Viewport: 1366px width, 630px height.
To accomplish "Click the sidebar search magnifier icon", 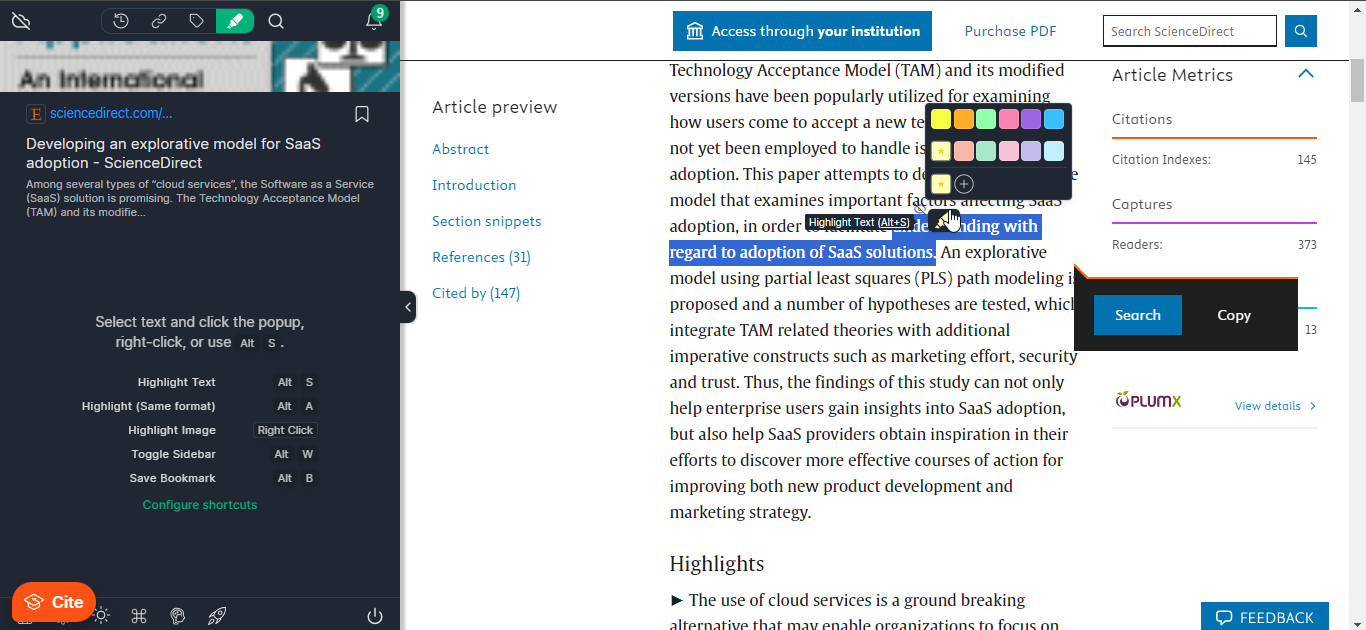I will pyautogui.click(x=277, y=21).
